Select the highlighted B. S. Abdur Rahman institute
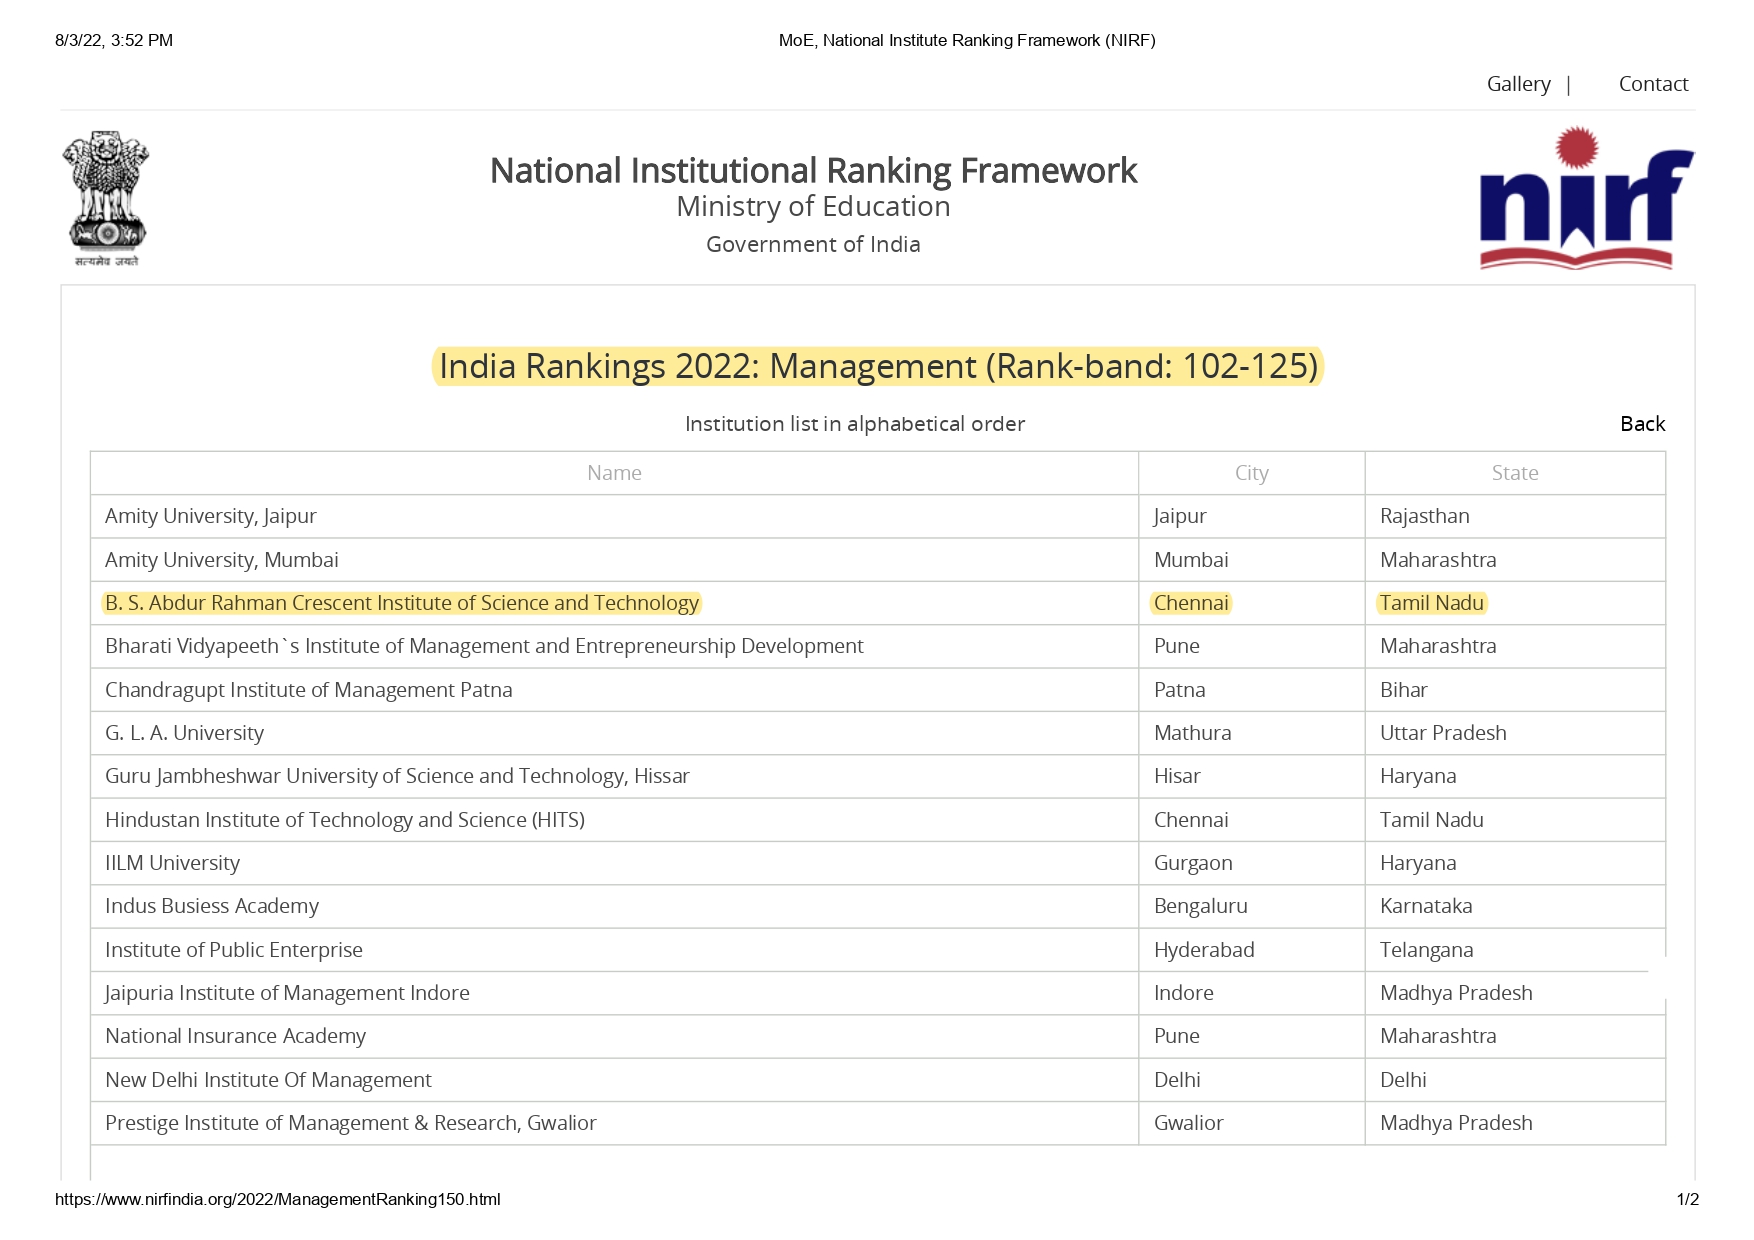 [x=402, y=603]
